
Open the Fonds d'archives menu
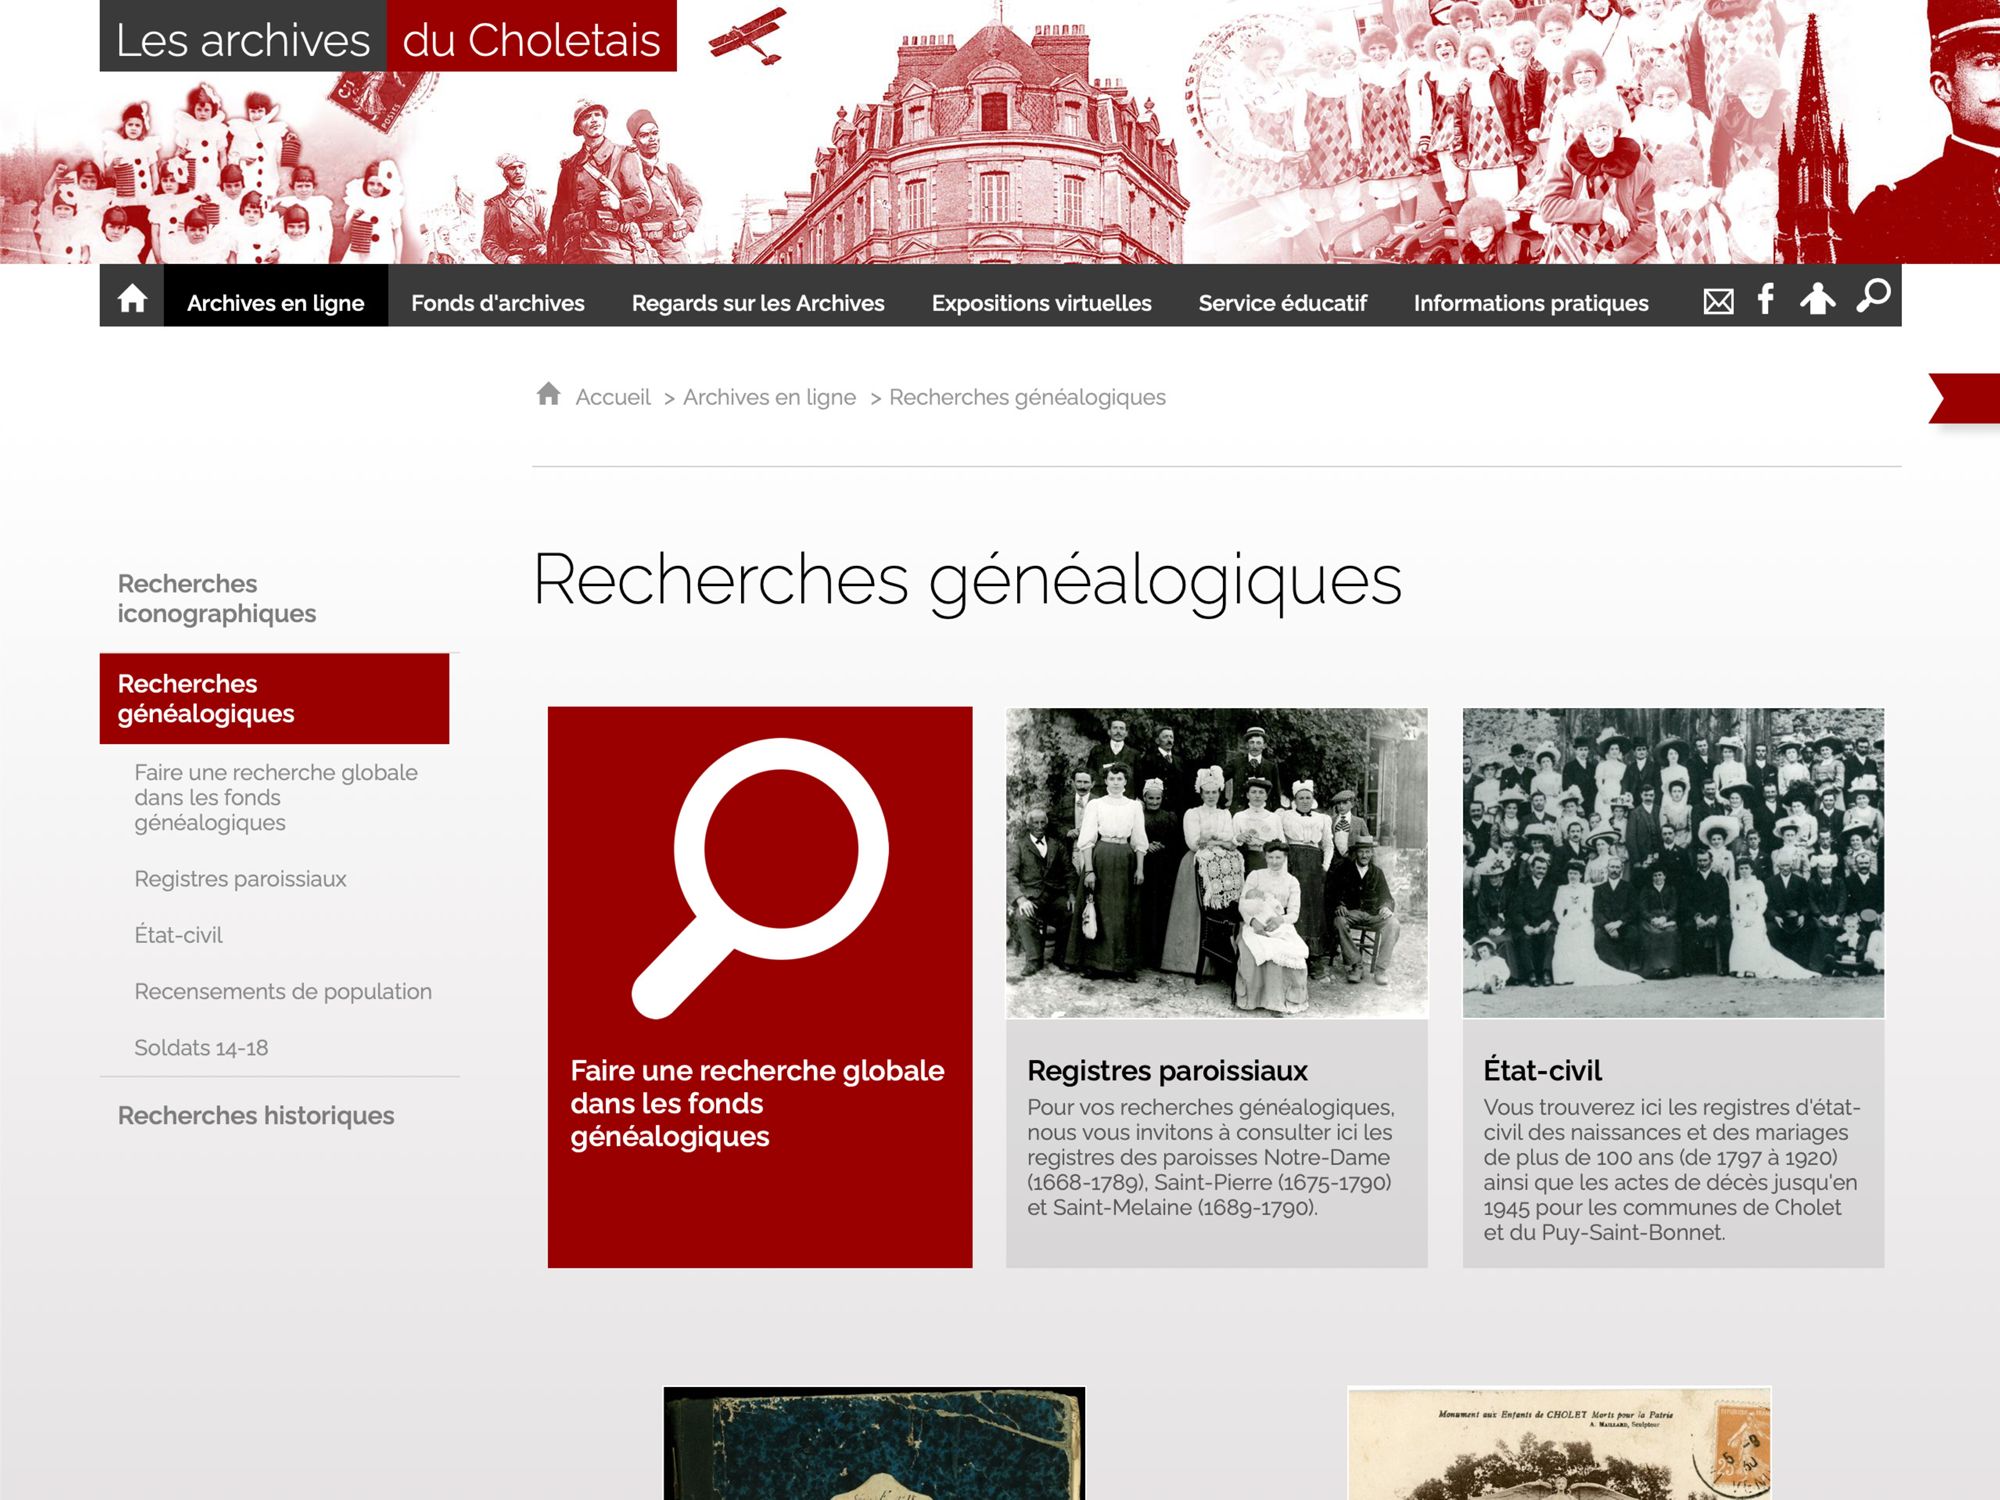tap(497, 303)
